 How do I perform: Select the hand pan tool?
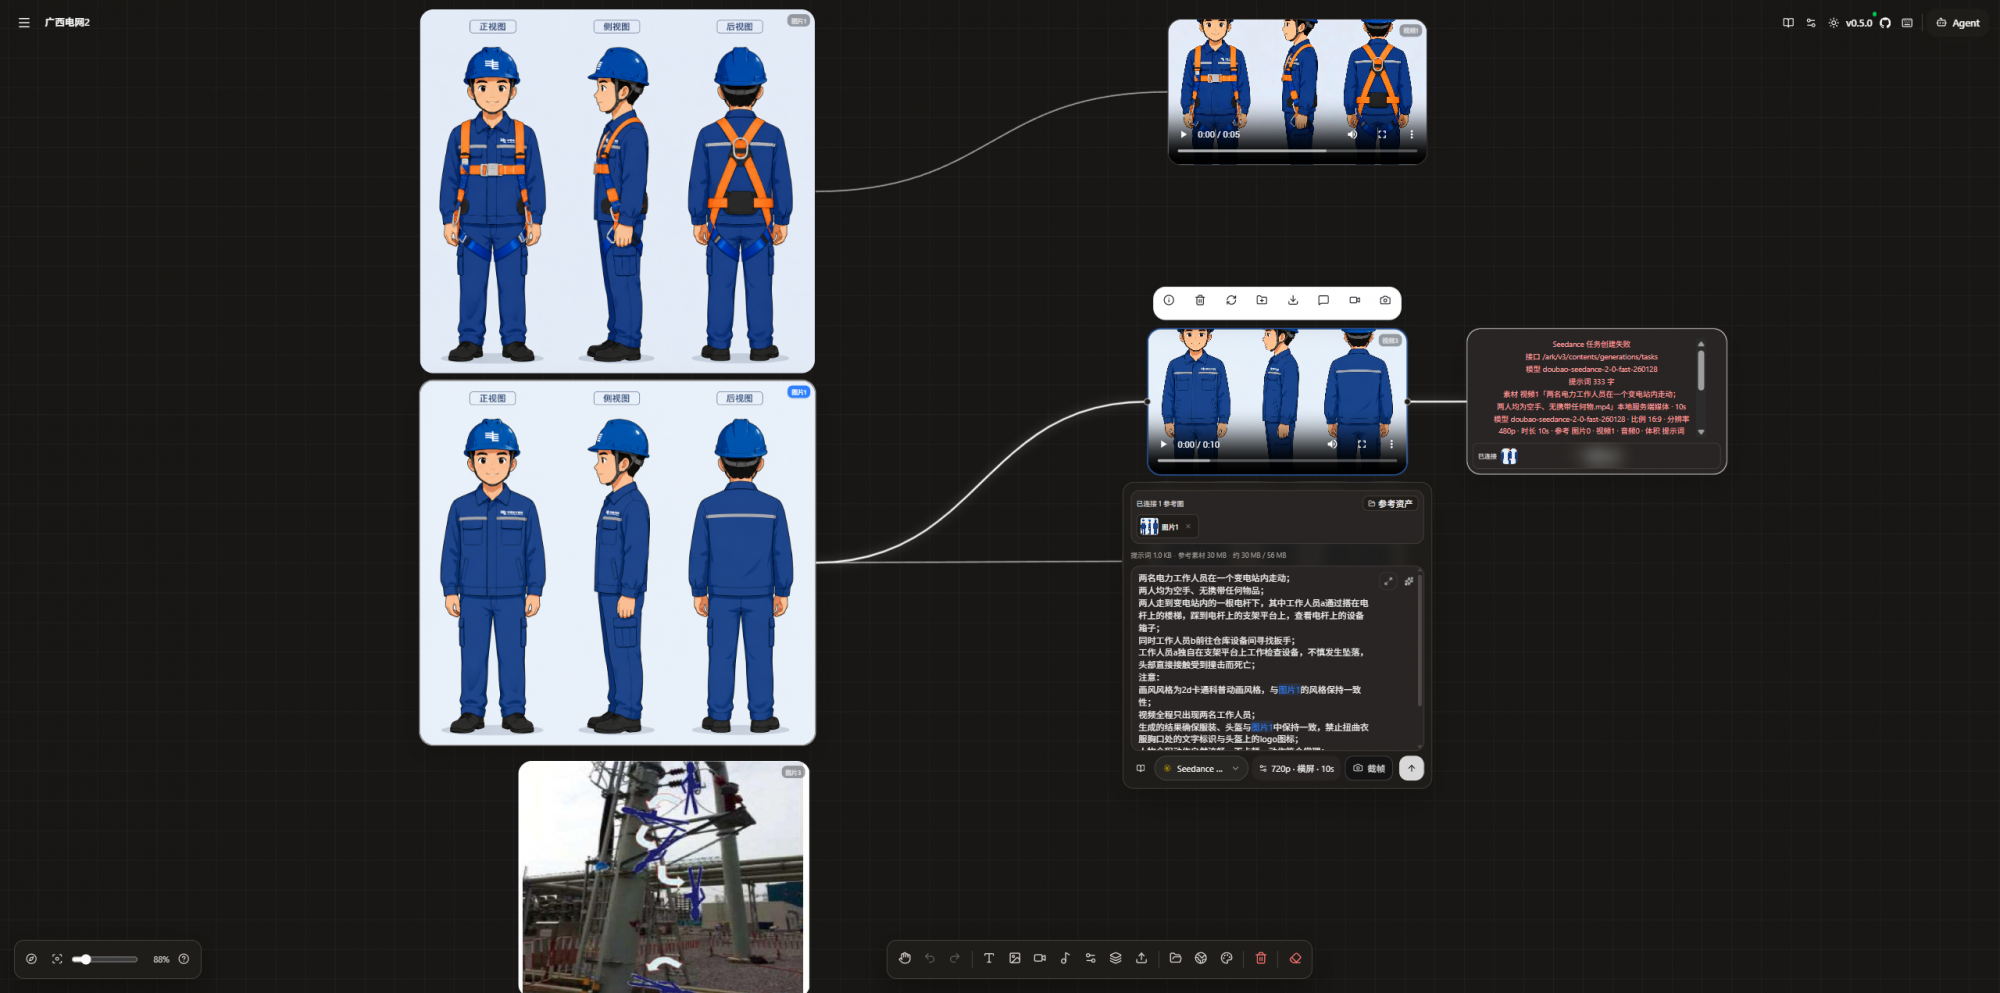pos(905,958)
